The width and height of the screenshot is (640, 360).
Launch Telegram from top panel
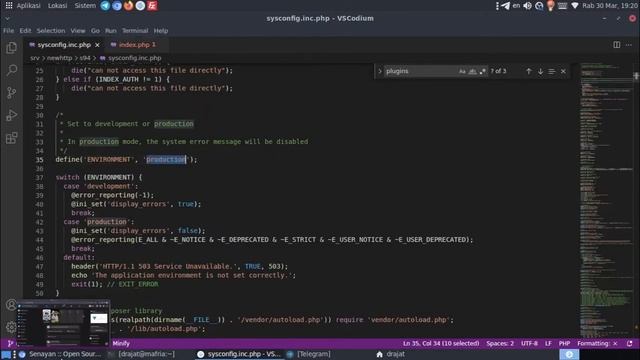(x=105, y=6)
